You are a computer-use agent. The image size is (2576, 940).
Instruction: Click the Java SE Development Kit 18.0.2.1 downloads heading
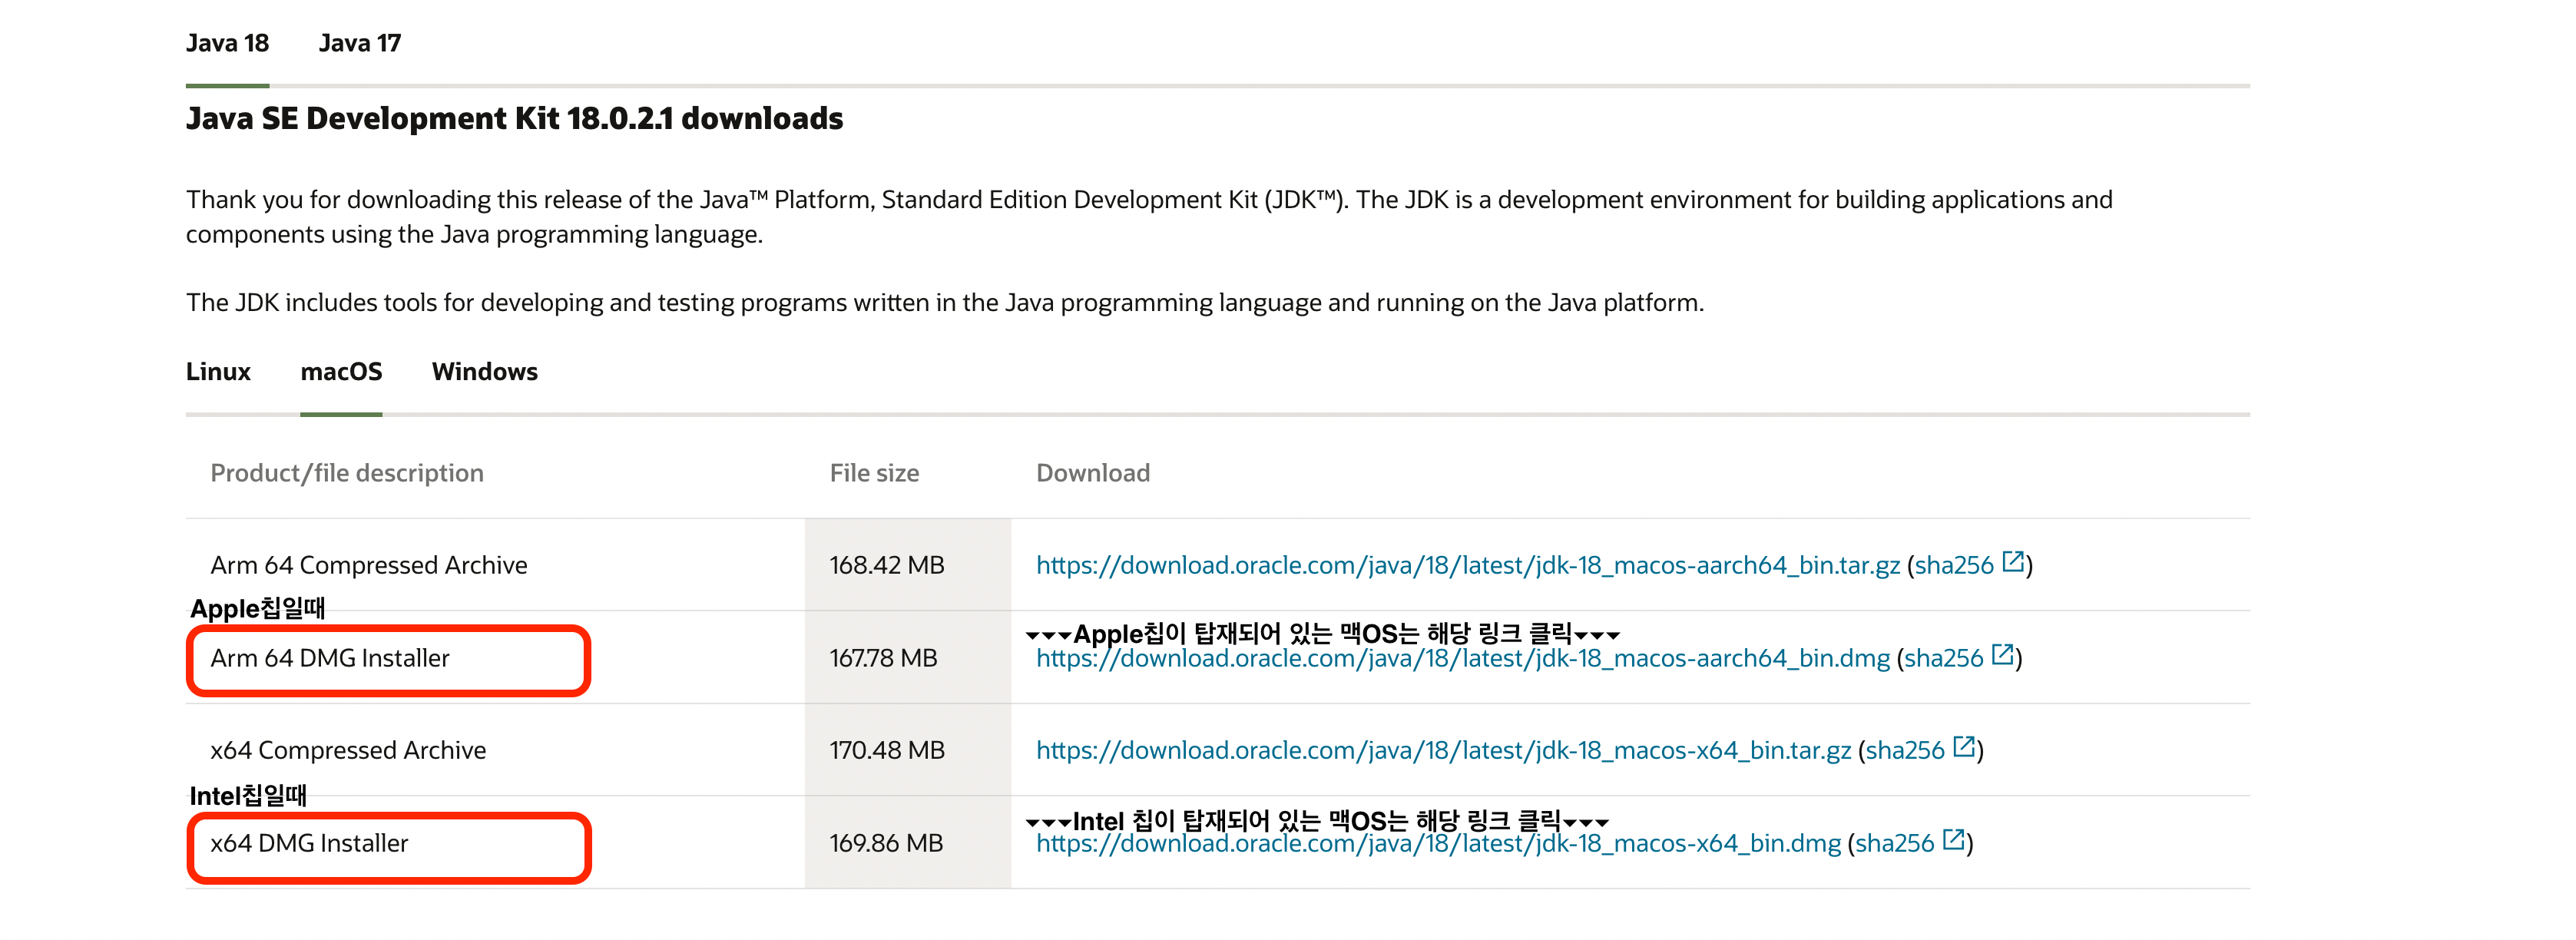point(514,118)
